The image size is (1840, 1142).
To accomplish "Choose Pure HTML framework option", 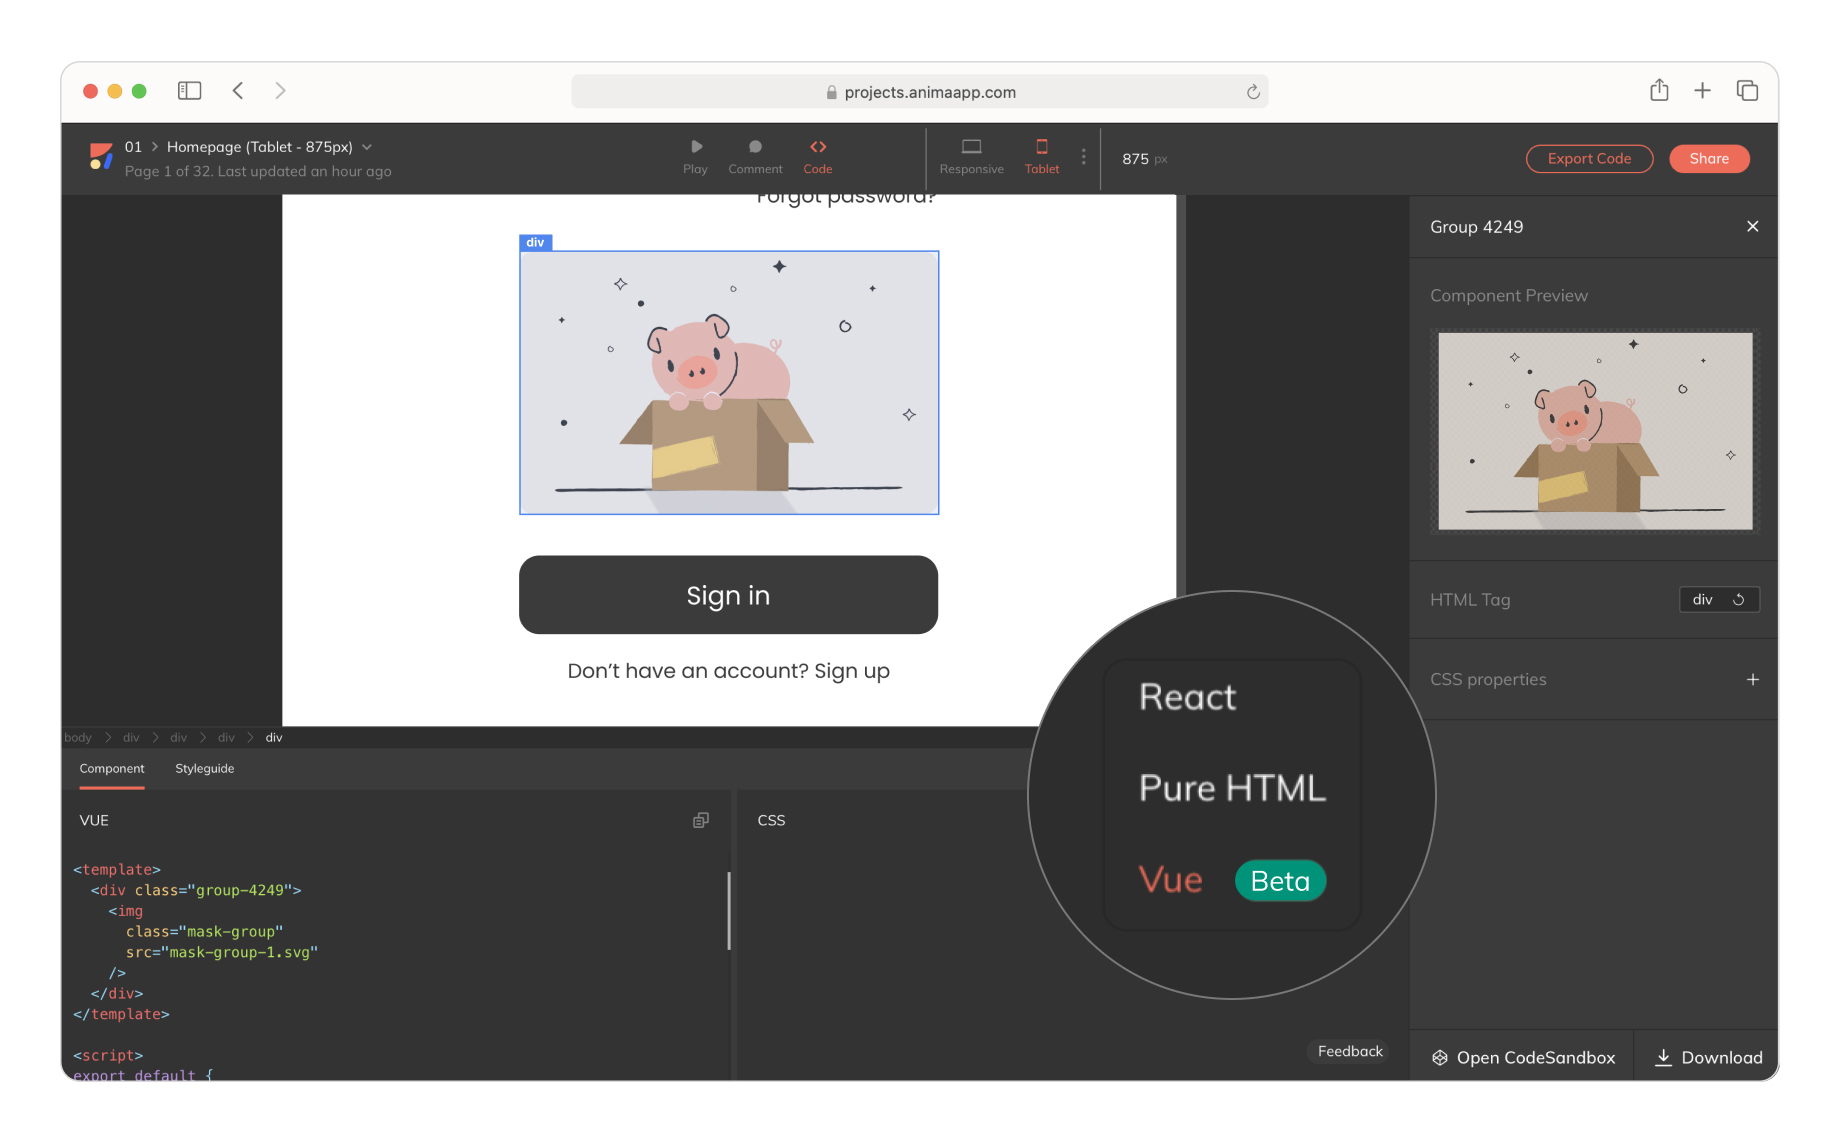I will (x=1232, y=788).
